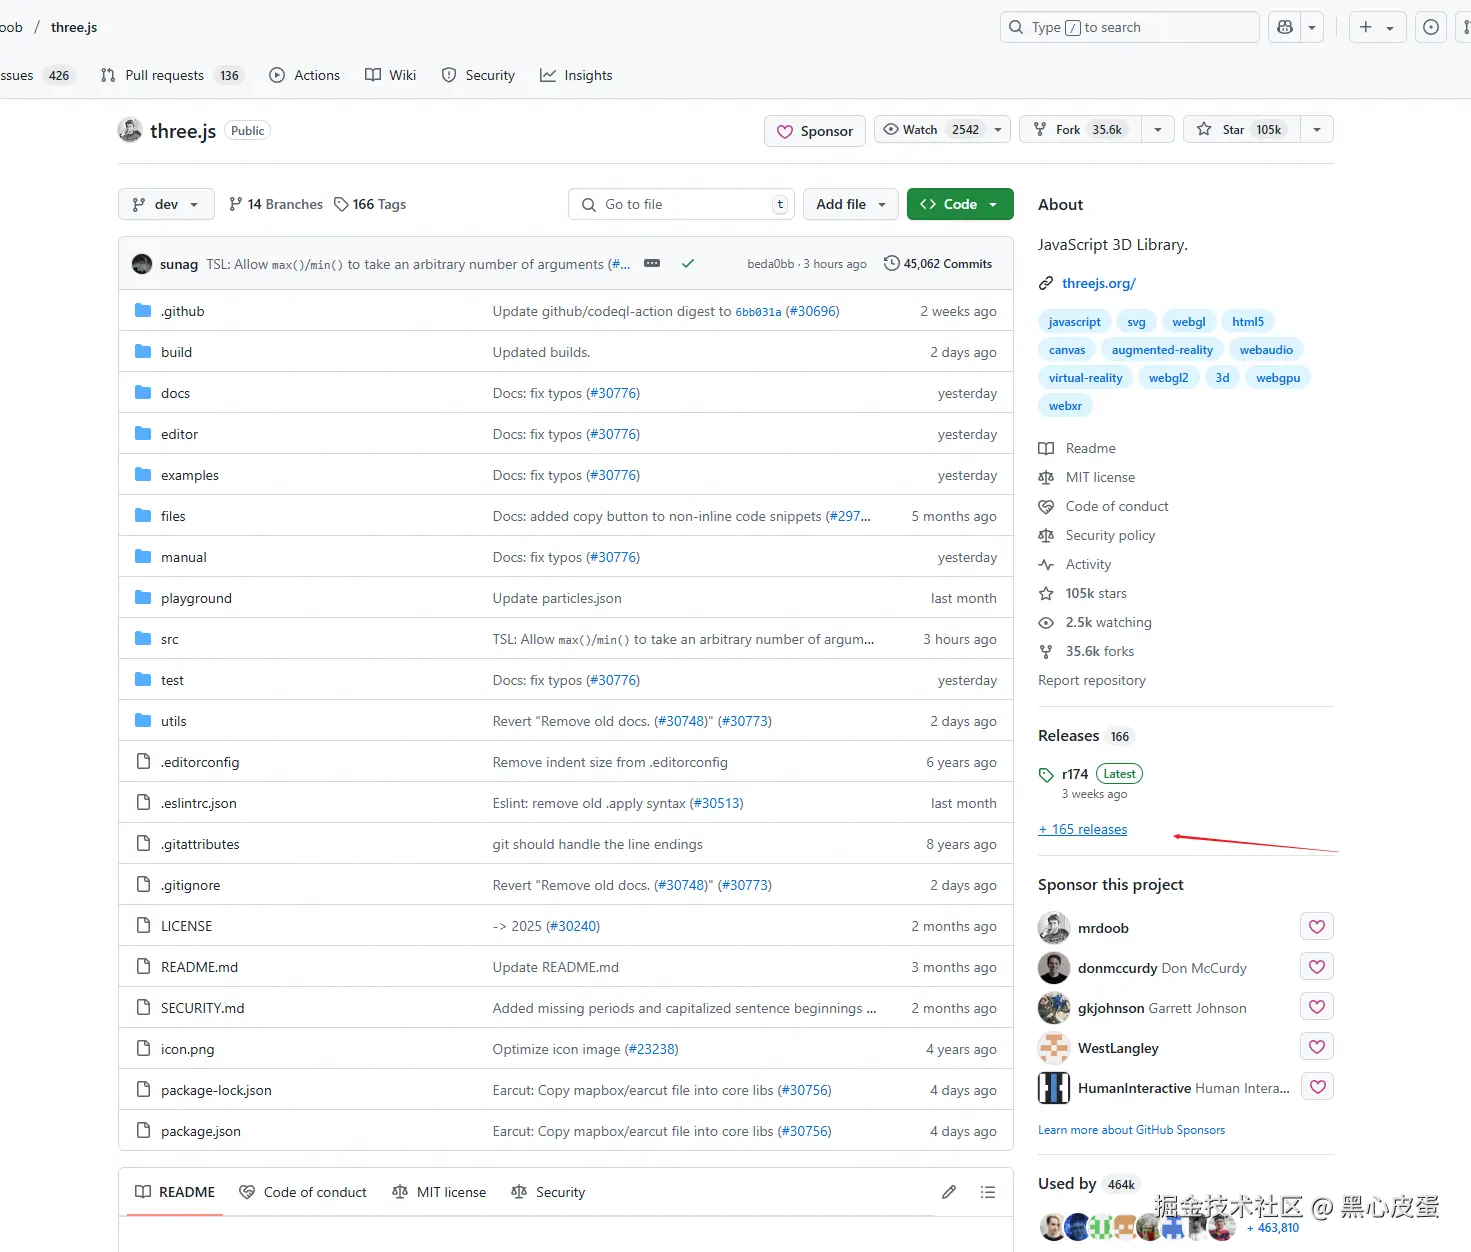Screen dimensions: 1471x1252
Task: Click the r174 release tag icon
Action: click(1046, 775)
